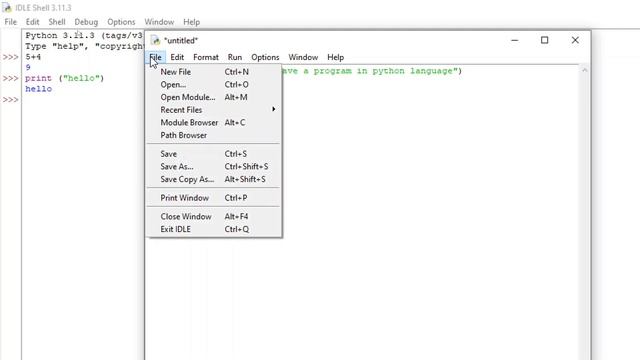Open the Window menu in the untitled editor
This screenshot has width=640, height=360.
pos(303,57)
